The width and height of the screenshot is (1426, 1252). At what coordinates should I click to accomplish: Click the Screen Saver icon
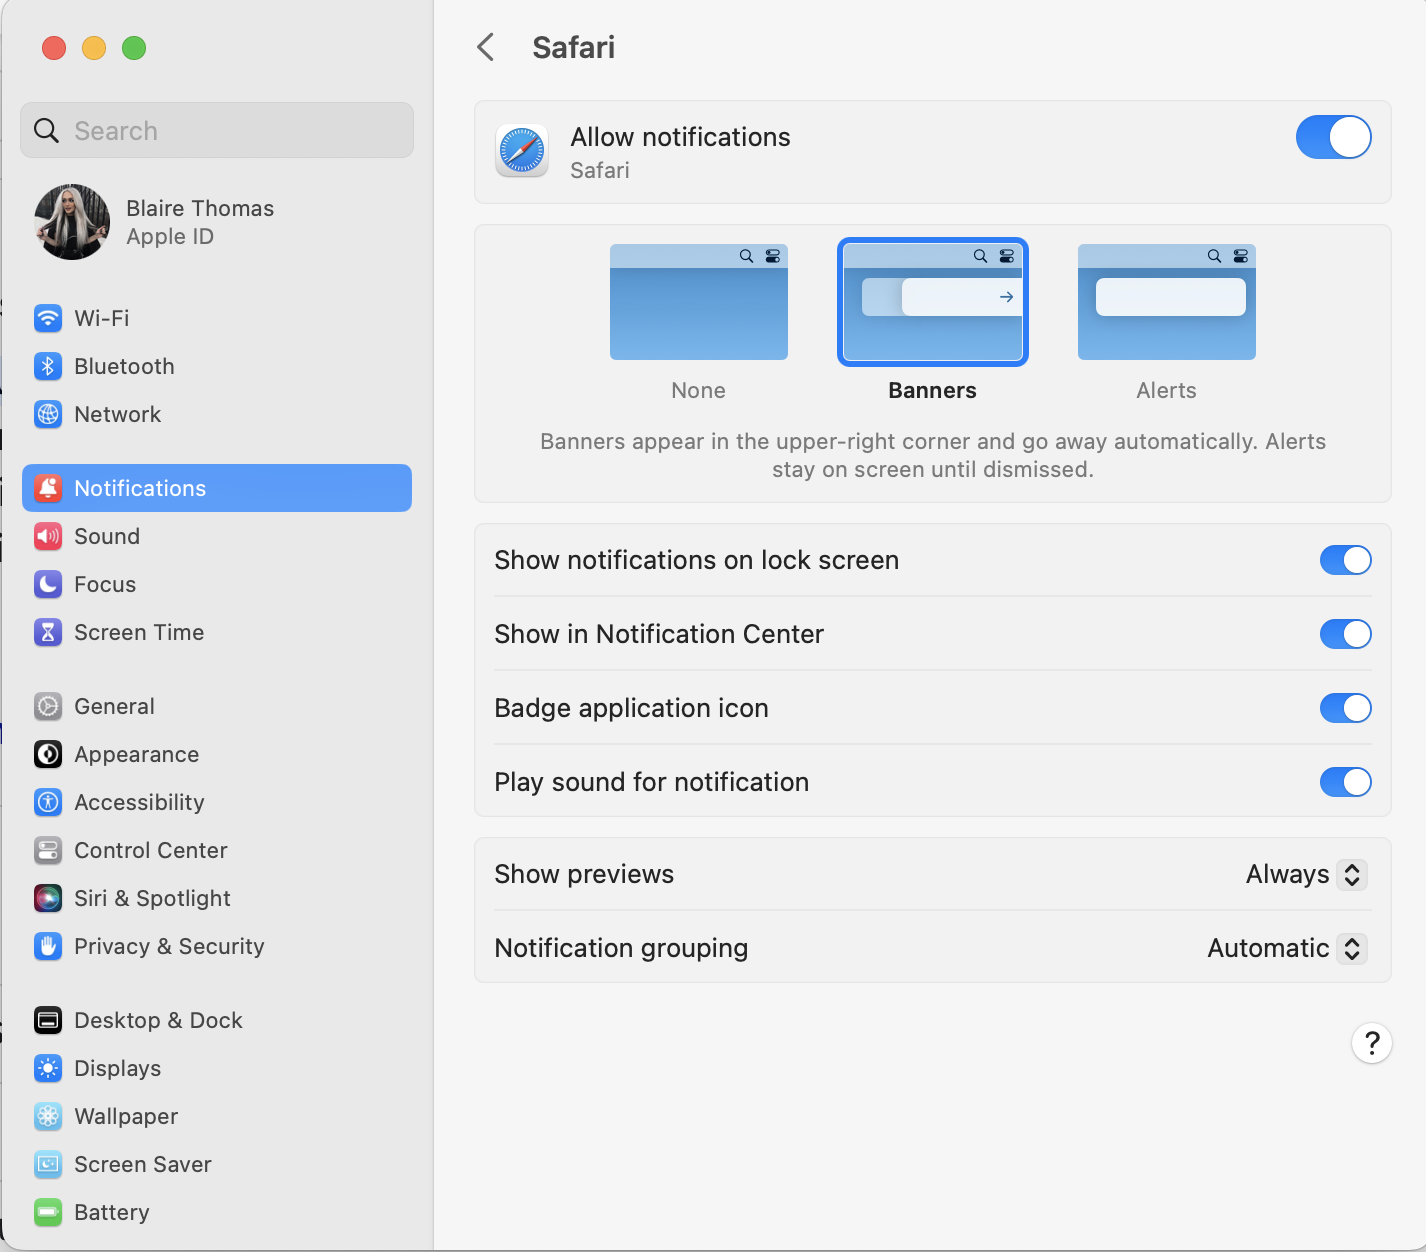coord(48,1164)
